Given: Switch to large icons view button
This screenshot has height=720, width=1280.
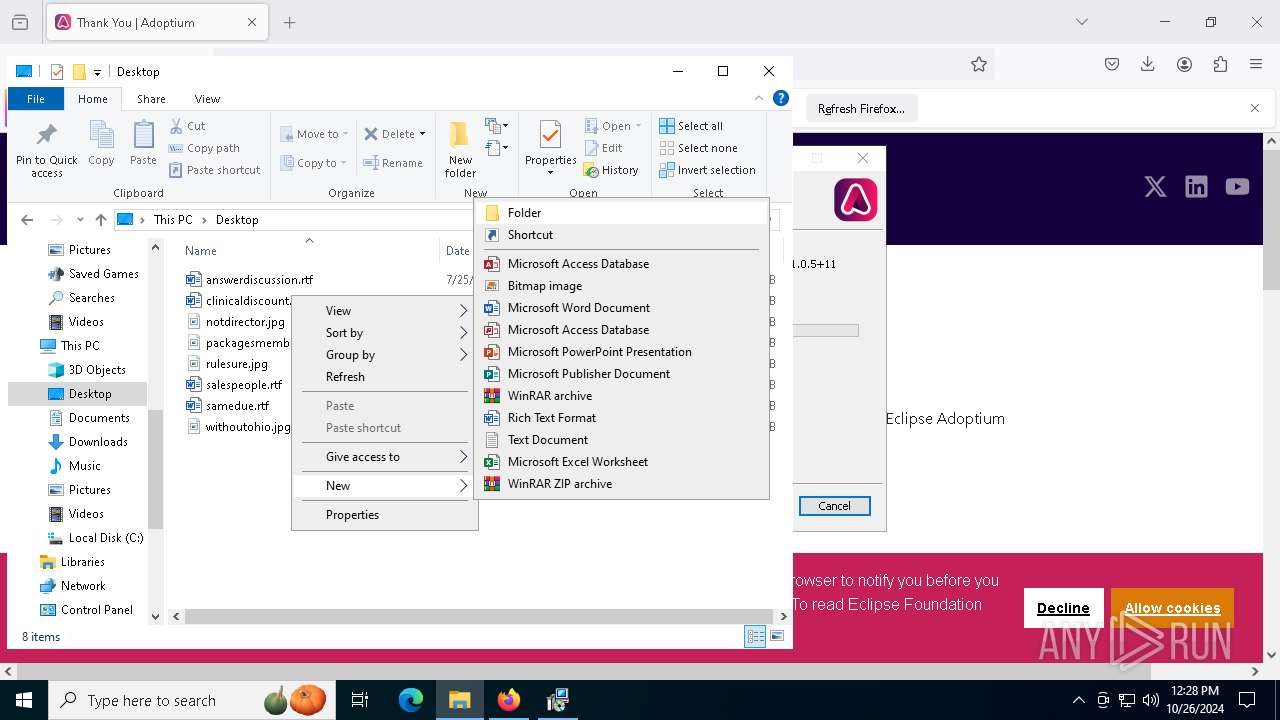Looking at the screenshot, I should (x=777, y=636).
